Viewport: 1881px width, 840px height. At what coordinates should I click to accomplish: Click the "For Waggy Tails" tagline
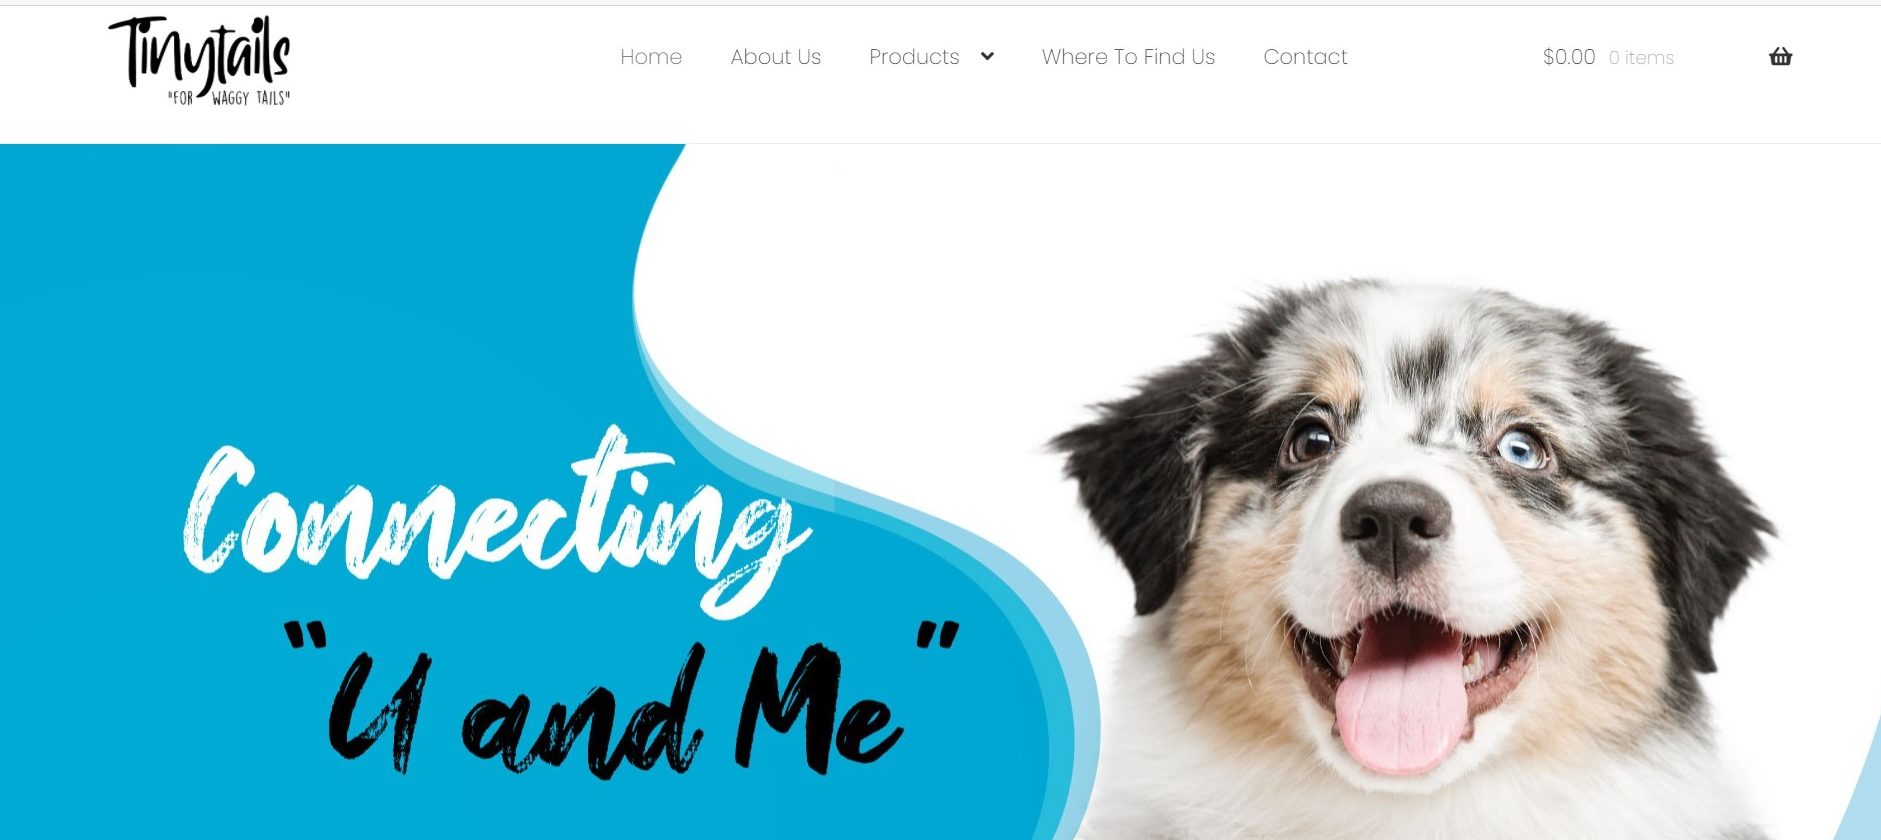tap(229, 98)
